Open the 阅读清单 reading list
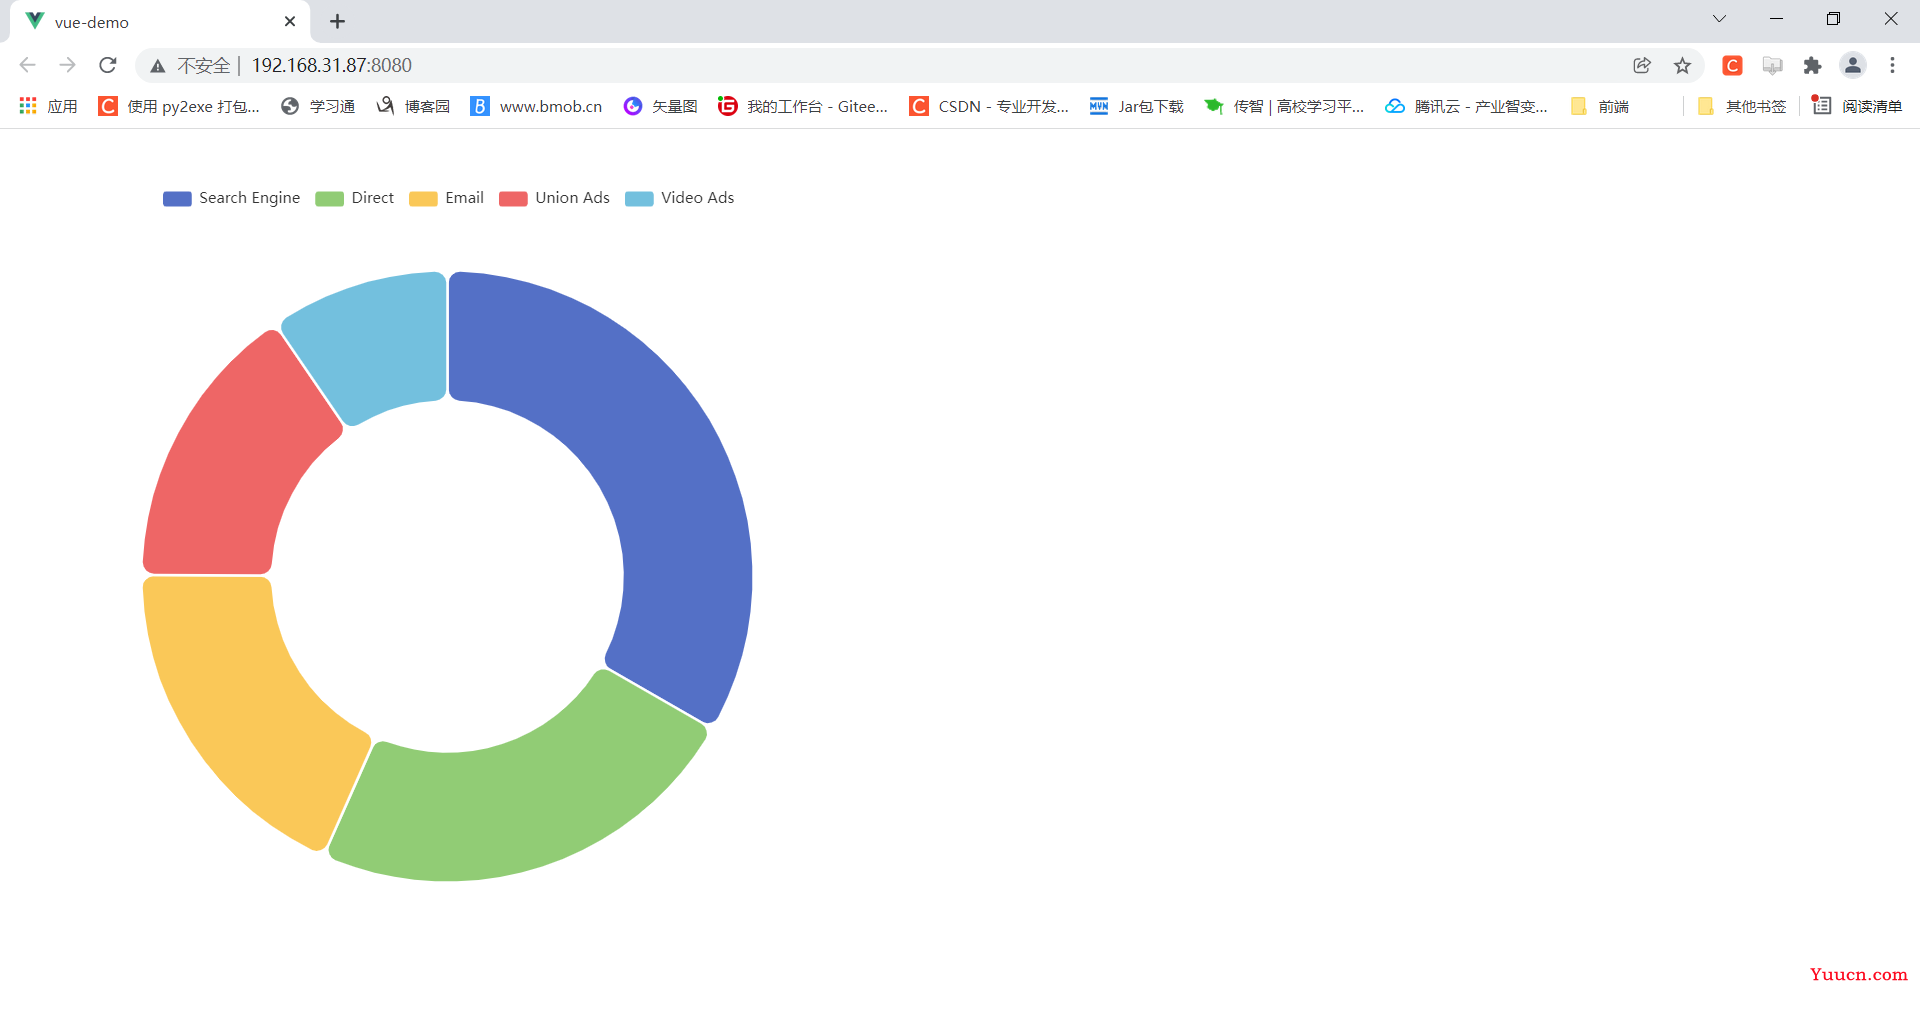The width and height of the screenshot is (1920, 1029). tap(1857, 106)
